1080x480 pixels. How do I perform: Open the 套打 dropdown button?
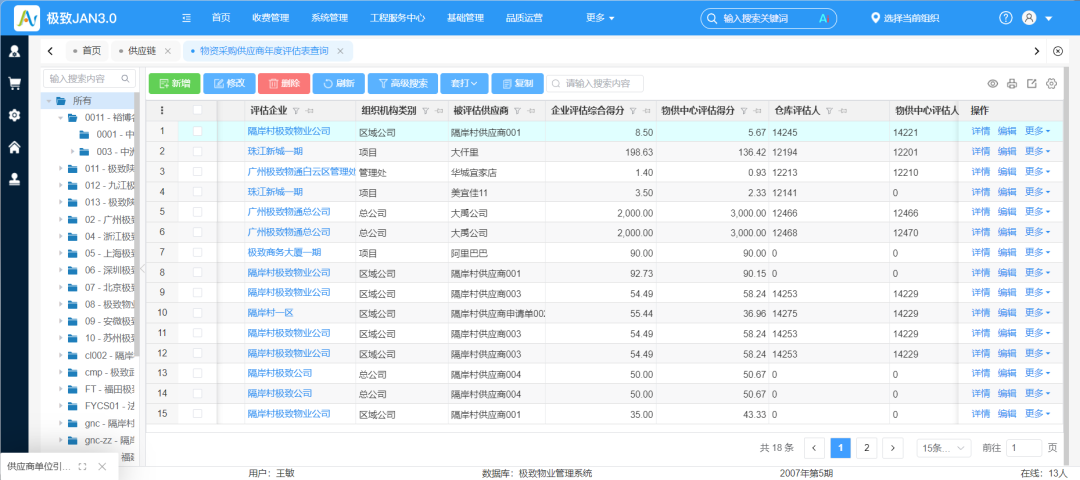pos(464,84)
